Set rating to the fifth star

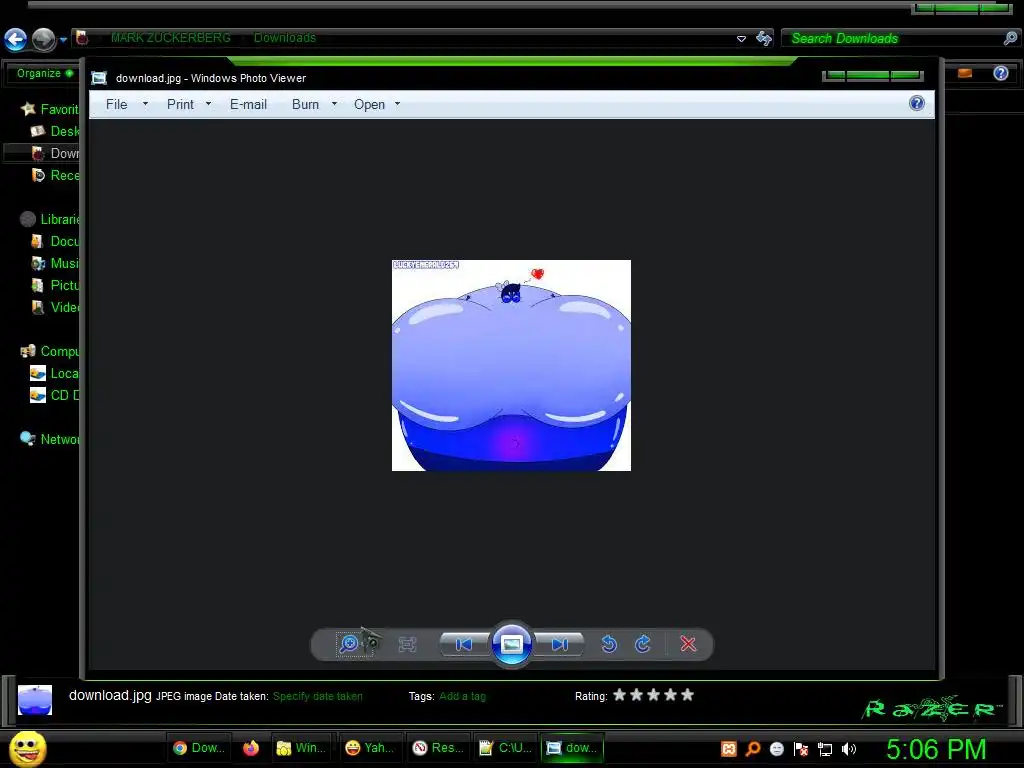(x=687, y=695)
